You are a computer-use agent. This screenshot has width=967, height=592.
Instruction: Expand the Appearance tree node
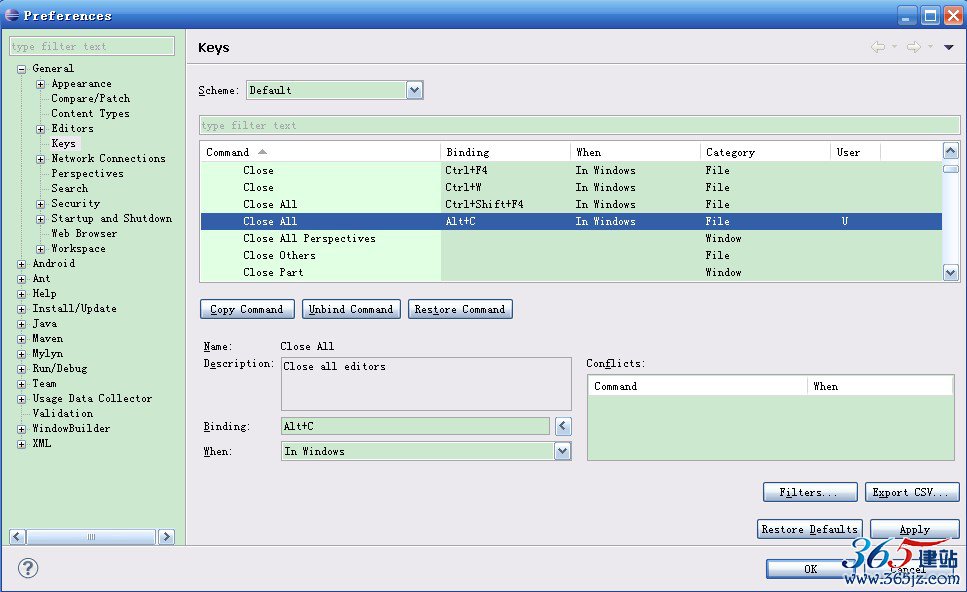pyautogui.click(x=41, y=84)
